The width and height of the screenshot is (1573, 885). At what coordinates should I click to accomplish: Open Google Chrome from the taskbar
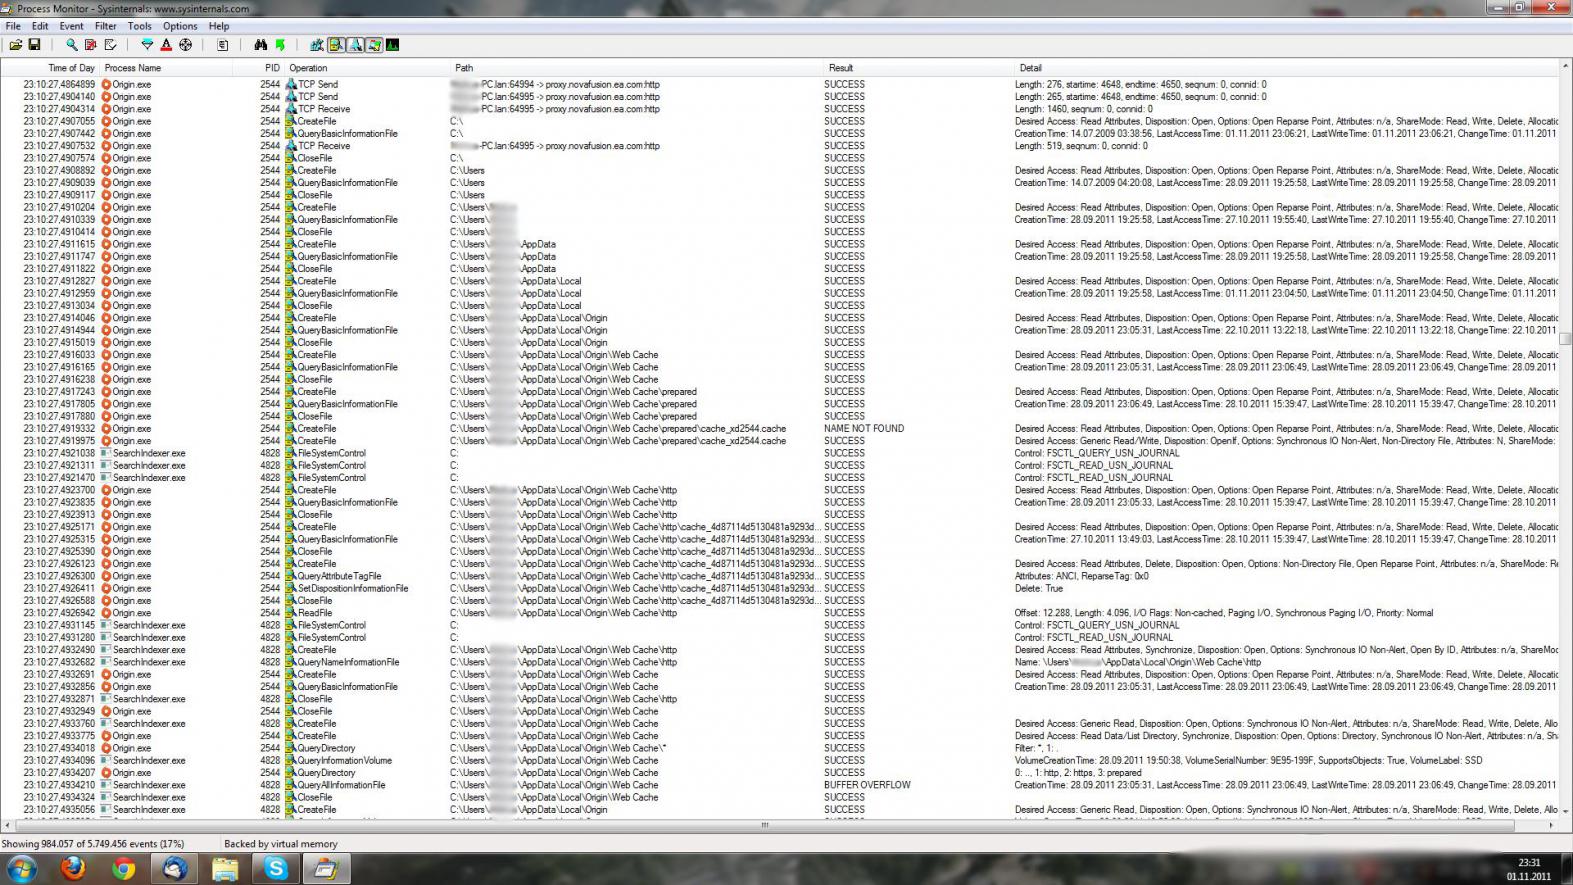pos(123,869)
